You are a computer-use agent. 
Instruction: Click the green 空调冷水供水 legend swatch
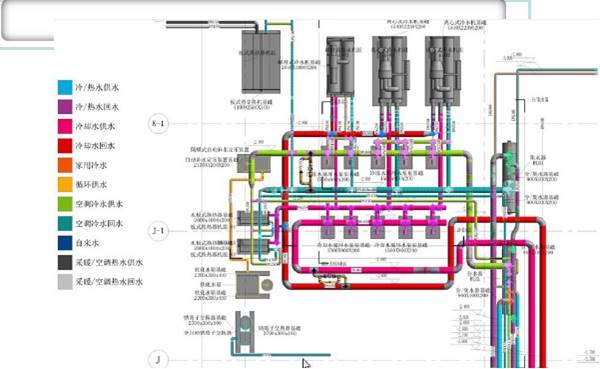click(x=65, y=204)
